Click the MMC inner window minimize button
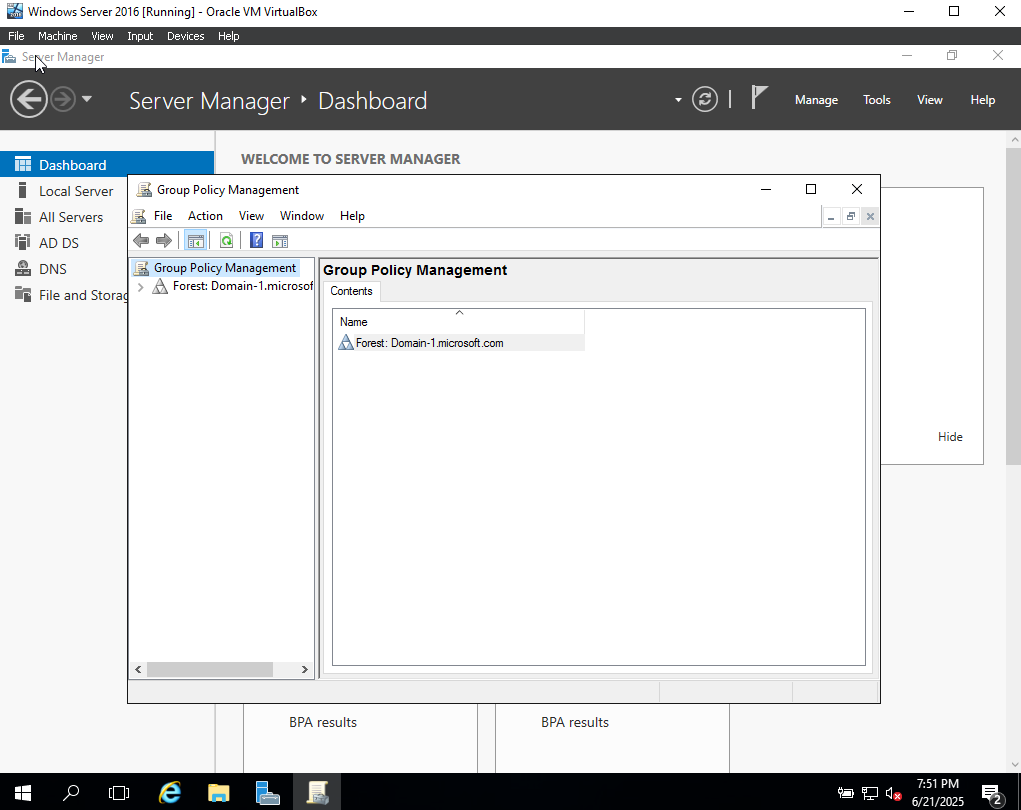This screenshot has height=810, width=1021. 831,216
